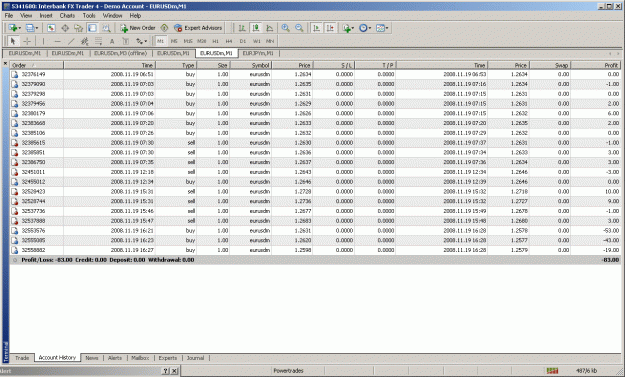
Task: Click the connection status bars indicator
Action: click(x=552, y=371)
